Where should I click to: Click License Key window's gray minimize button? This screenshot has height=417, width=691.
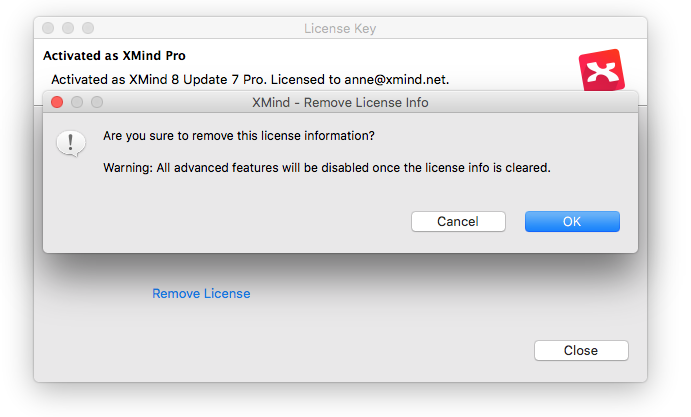pos(68,28)
